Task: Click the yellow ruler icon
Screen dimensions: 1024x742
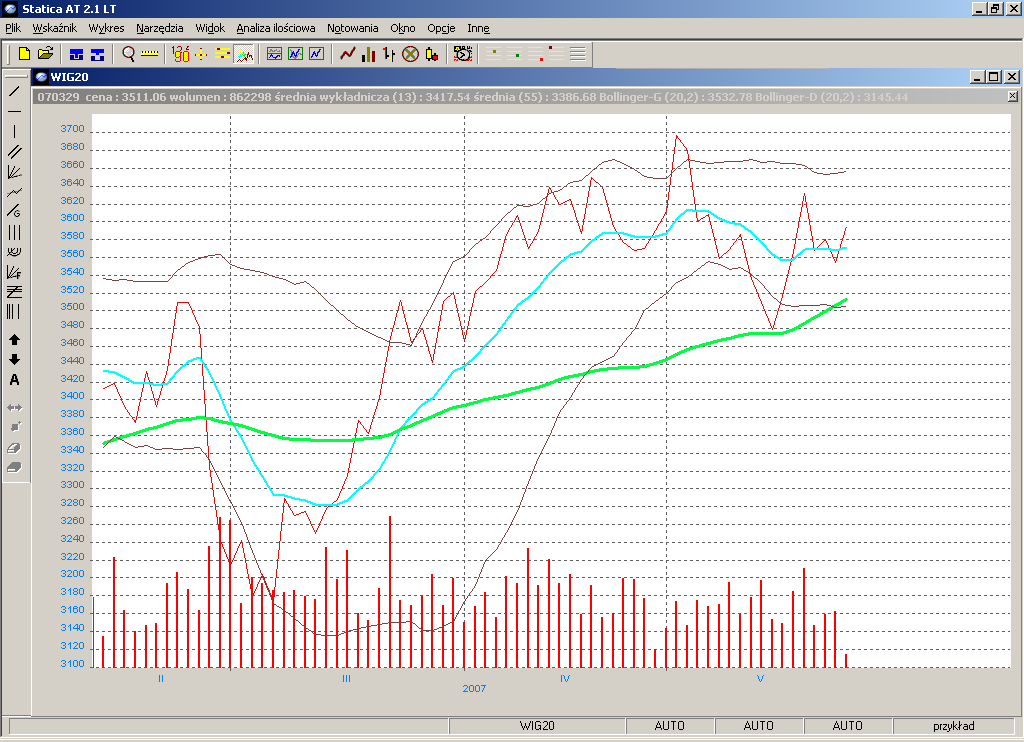Action: click(x=150, y=54)
